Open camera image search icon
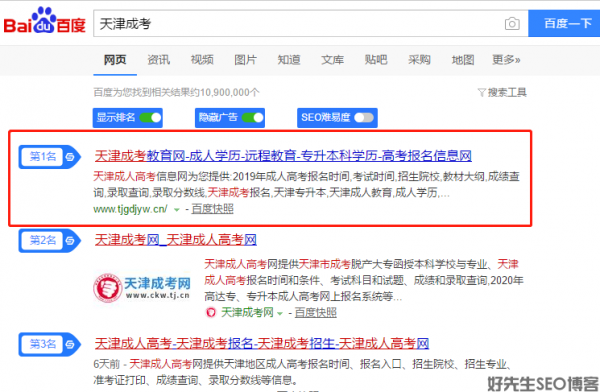The height and width of the screenshot is (392, 600). click(x=512, y=24)
